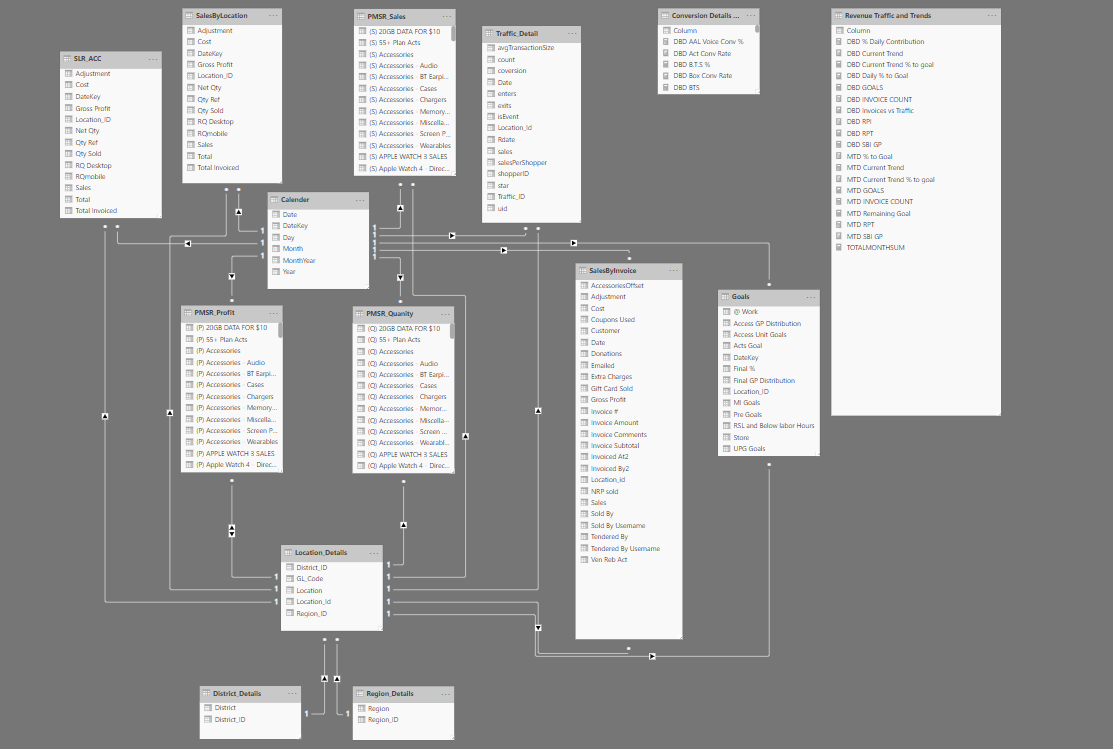Image resolution: width=1113 pixels, height=749 pixels.
Task: Open more options on Traffic_Detail table
Action: coord(572,33)
